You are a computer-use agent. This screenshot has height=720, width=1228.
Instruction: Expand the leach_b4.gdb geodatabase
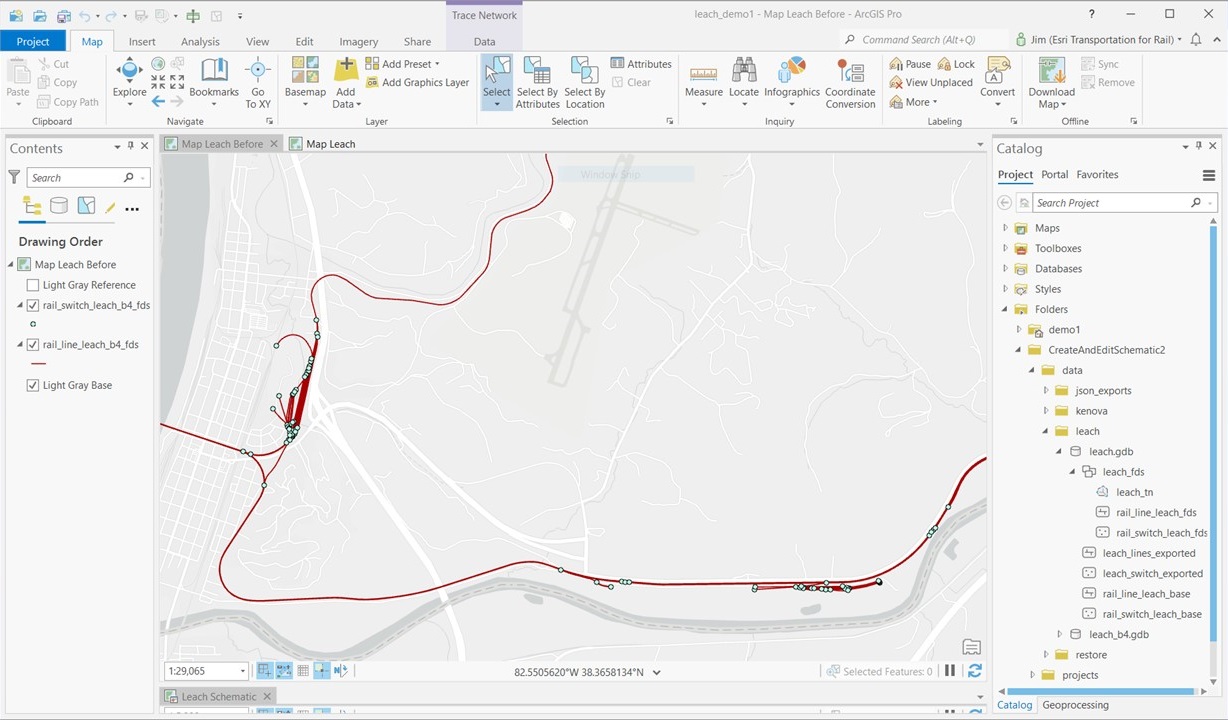pos(1059,633)
